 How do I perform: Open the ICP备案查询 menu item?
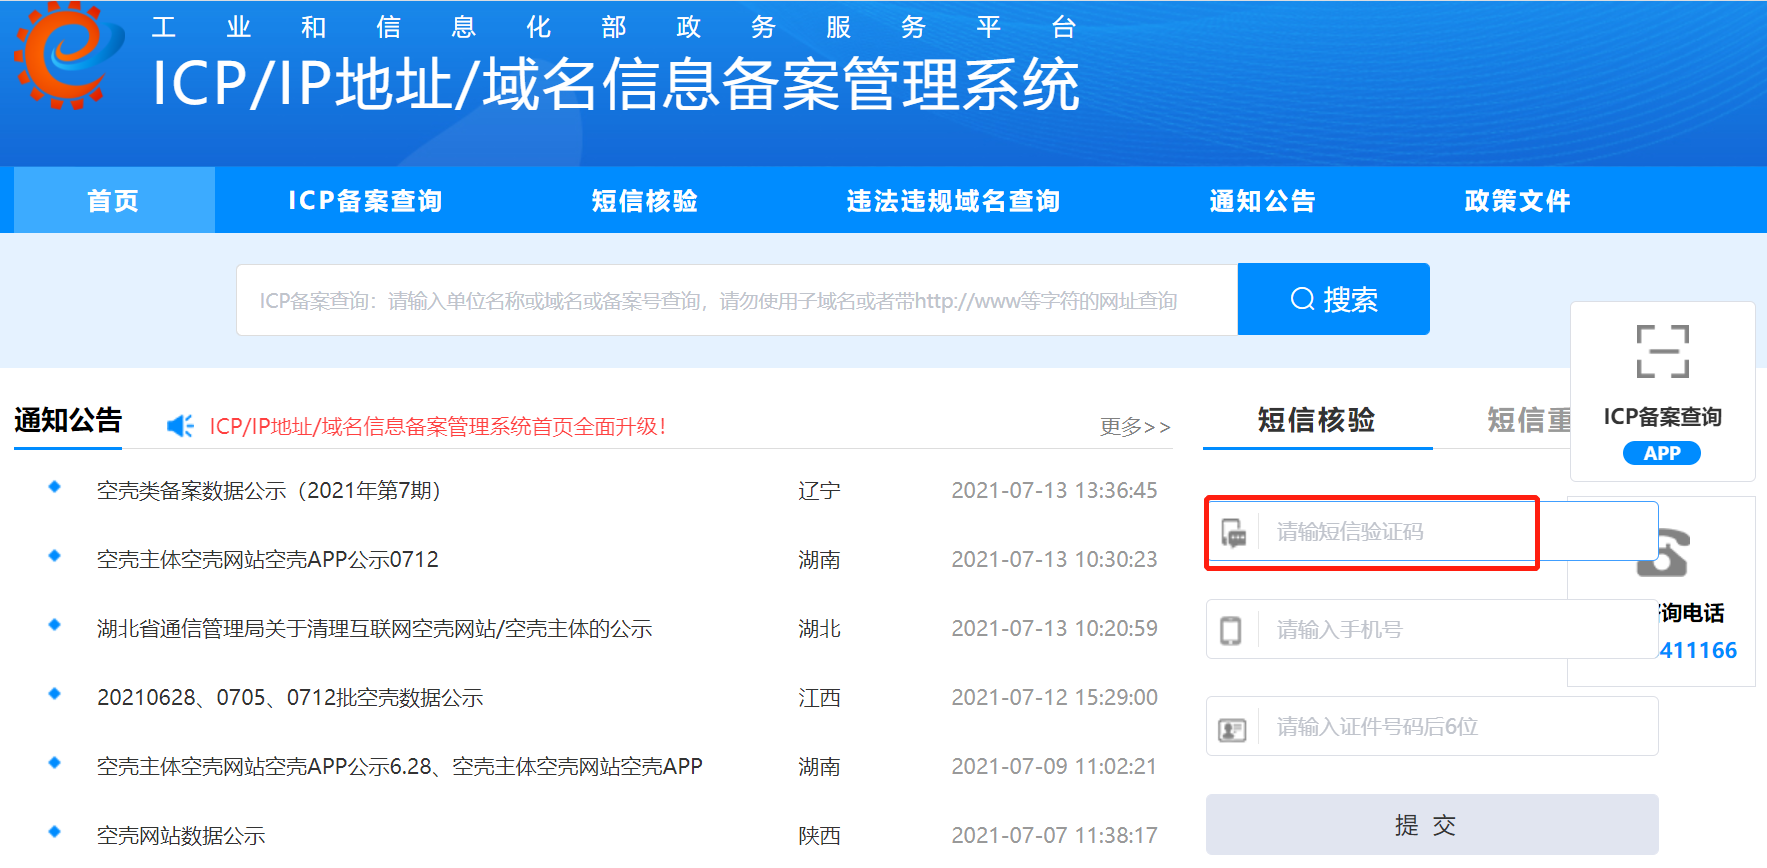[x=365, y=201]
